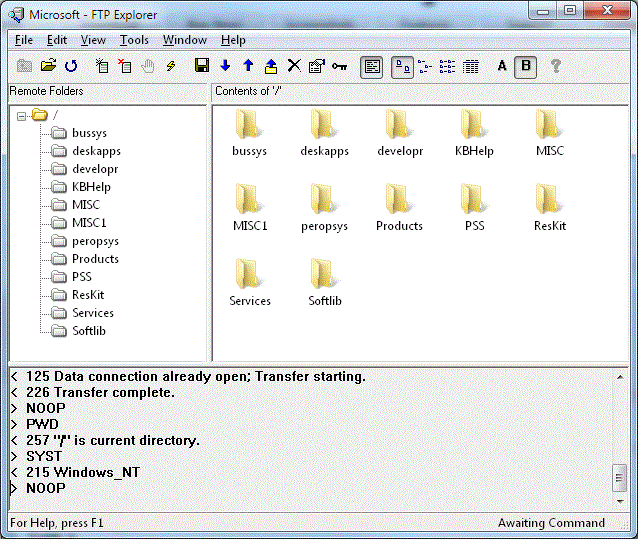
Task: Click the blue Download arrow icon
Action: 225,66
